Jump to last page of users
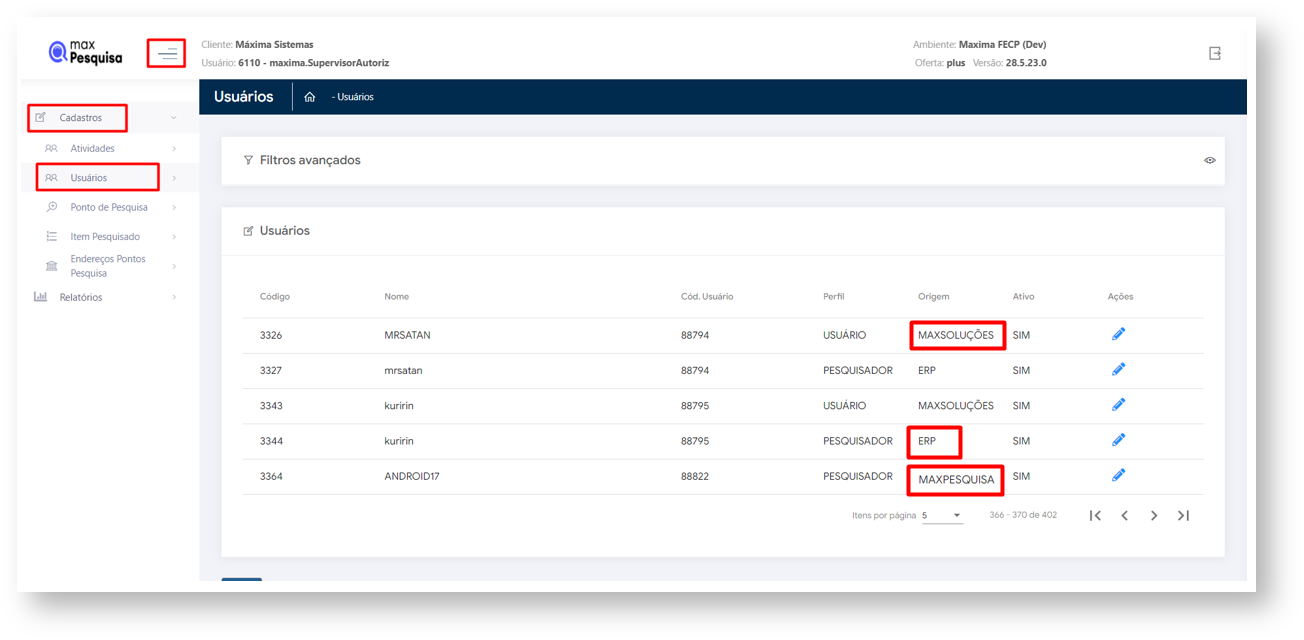The image size is (1304, 640). click(1183, 515)
